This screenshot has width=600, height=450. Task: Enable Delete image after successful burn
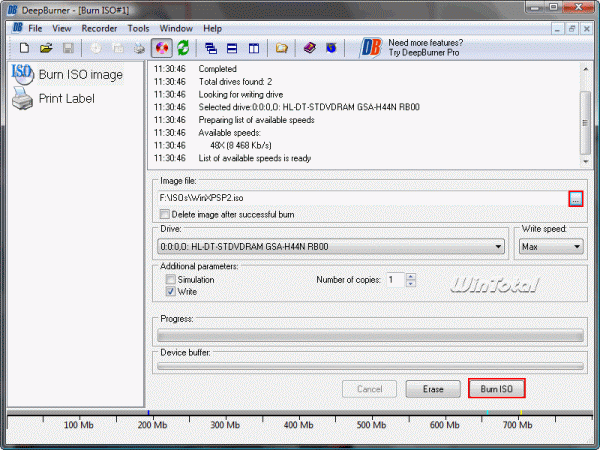tap(165, 214)
